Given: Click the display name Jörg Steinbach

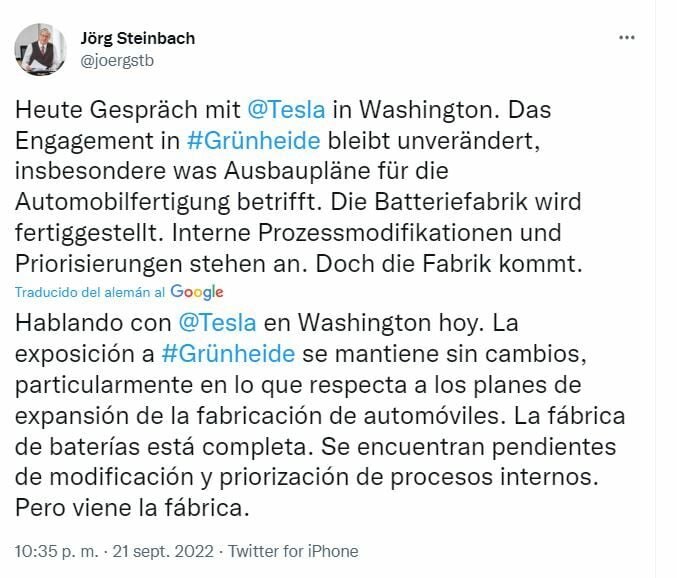Looking at the screenshot, I should click(138, 39).
